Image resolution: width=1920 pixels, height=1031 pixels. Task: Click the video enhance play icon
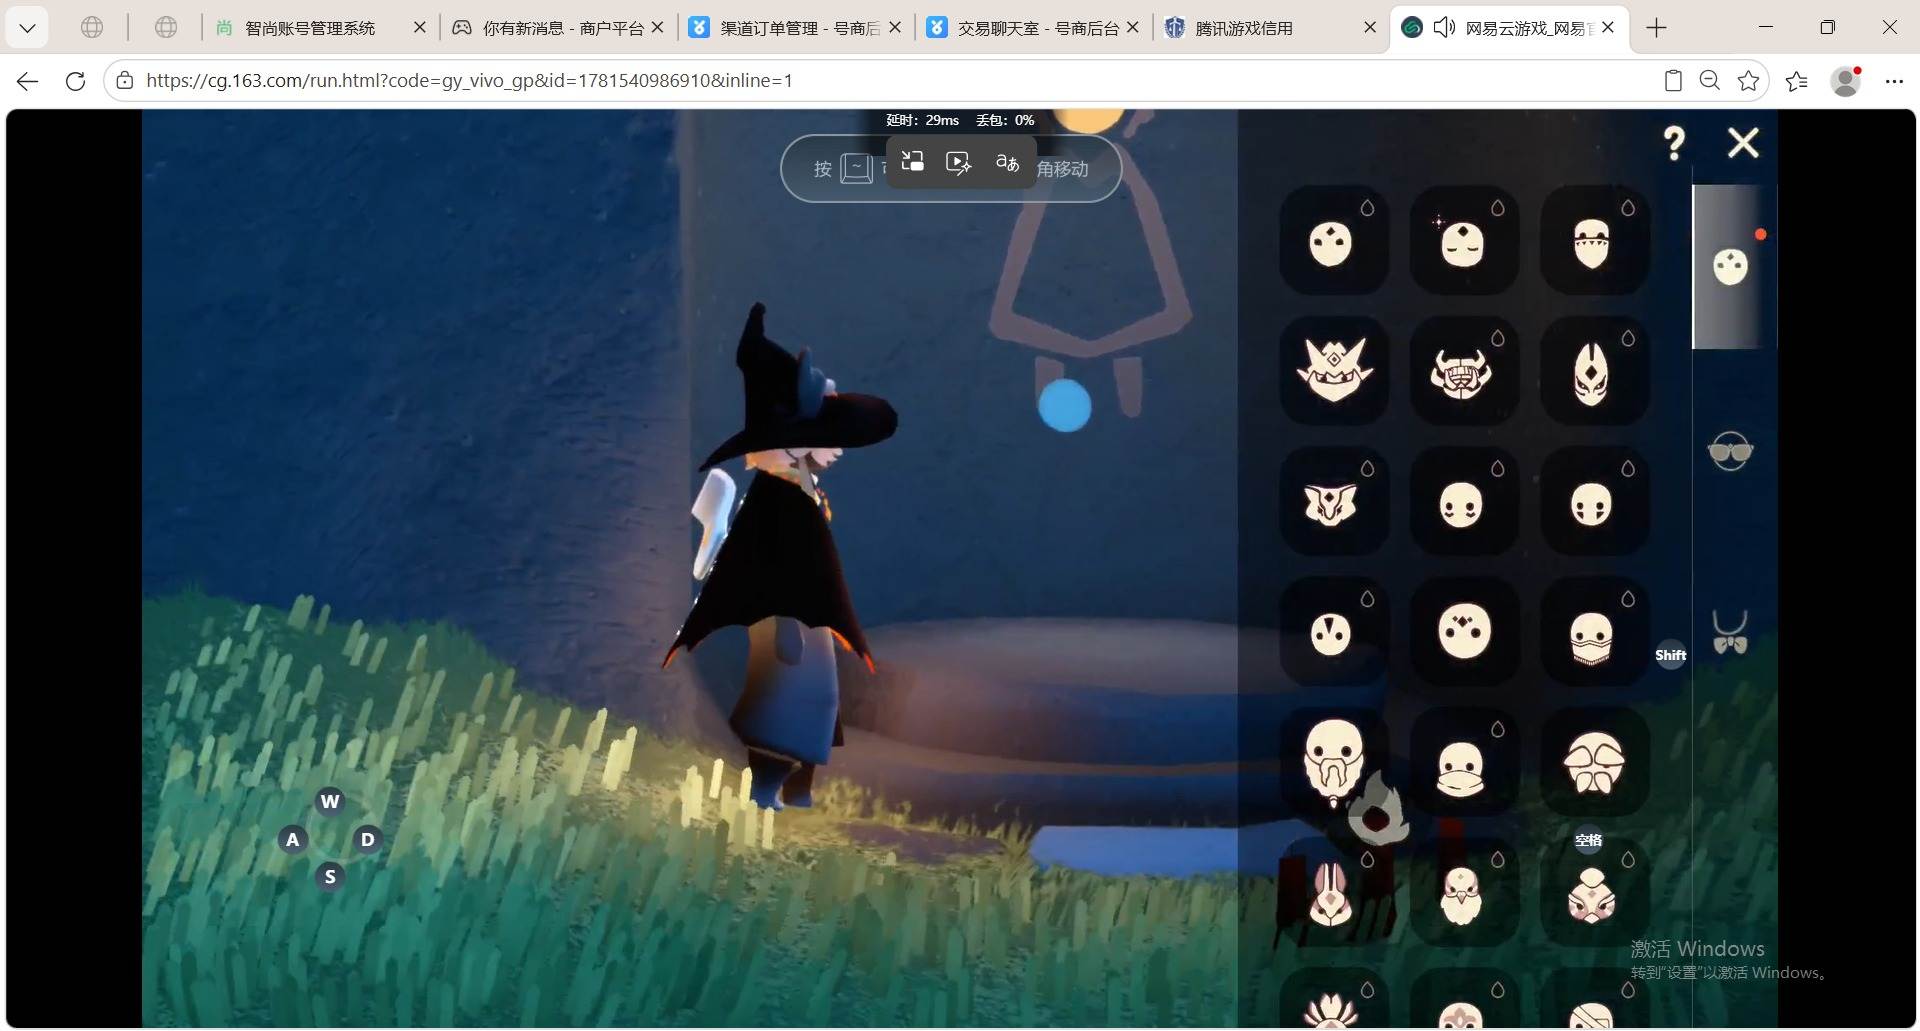(958, 163)
